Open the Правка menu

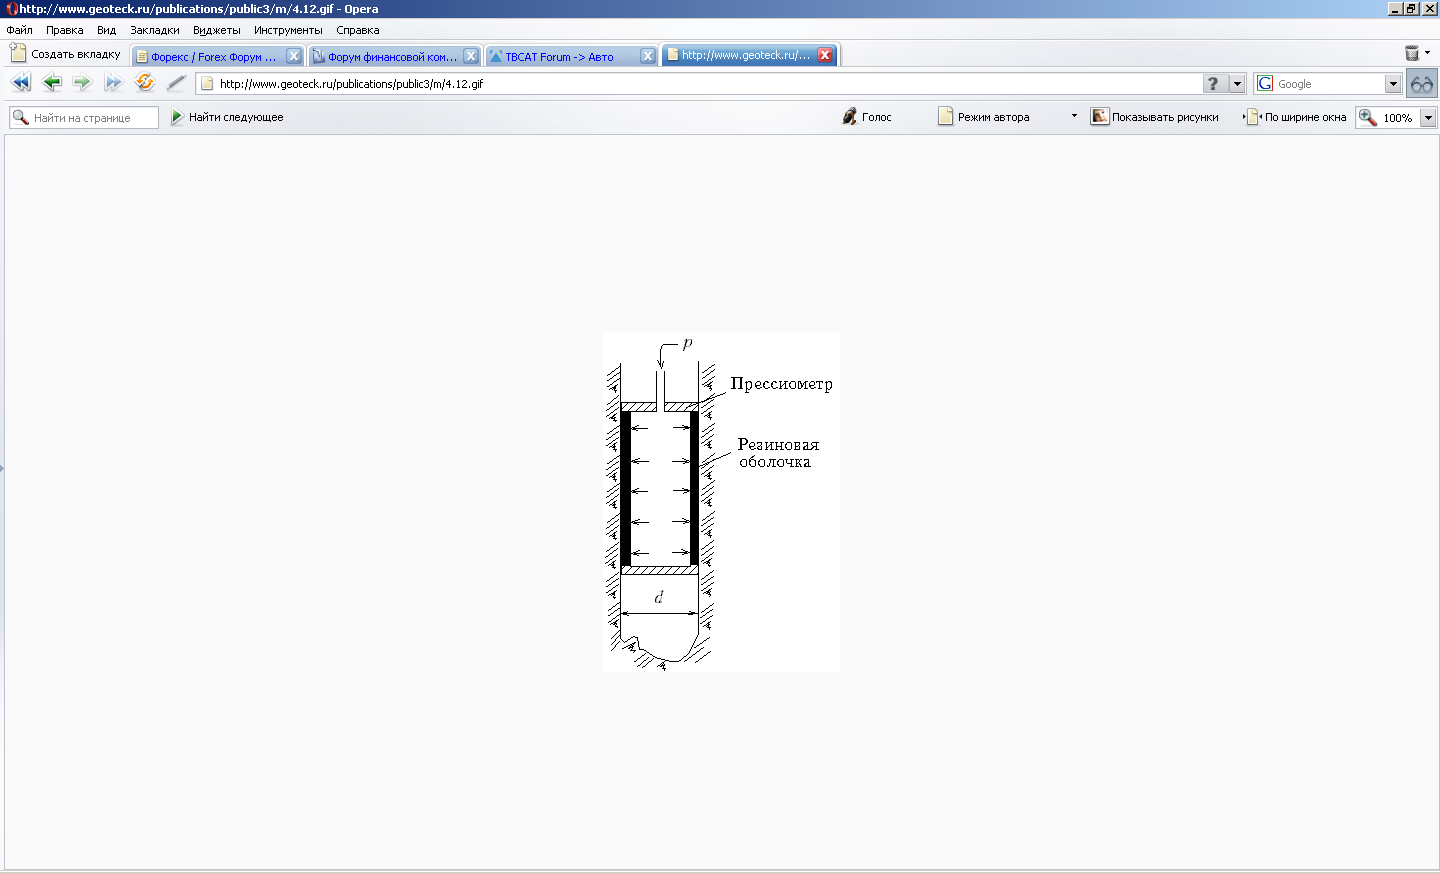[x=65, y=30]
